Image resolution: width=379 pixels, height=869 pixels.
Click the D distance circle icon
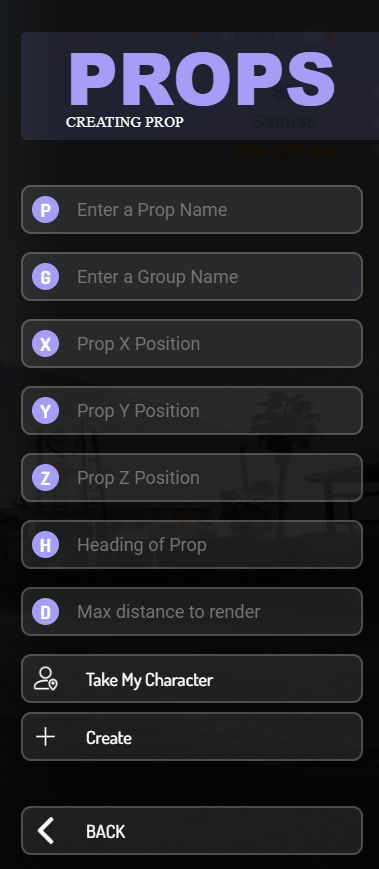[x=45, y=612]
